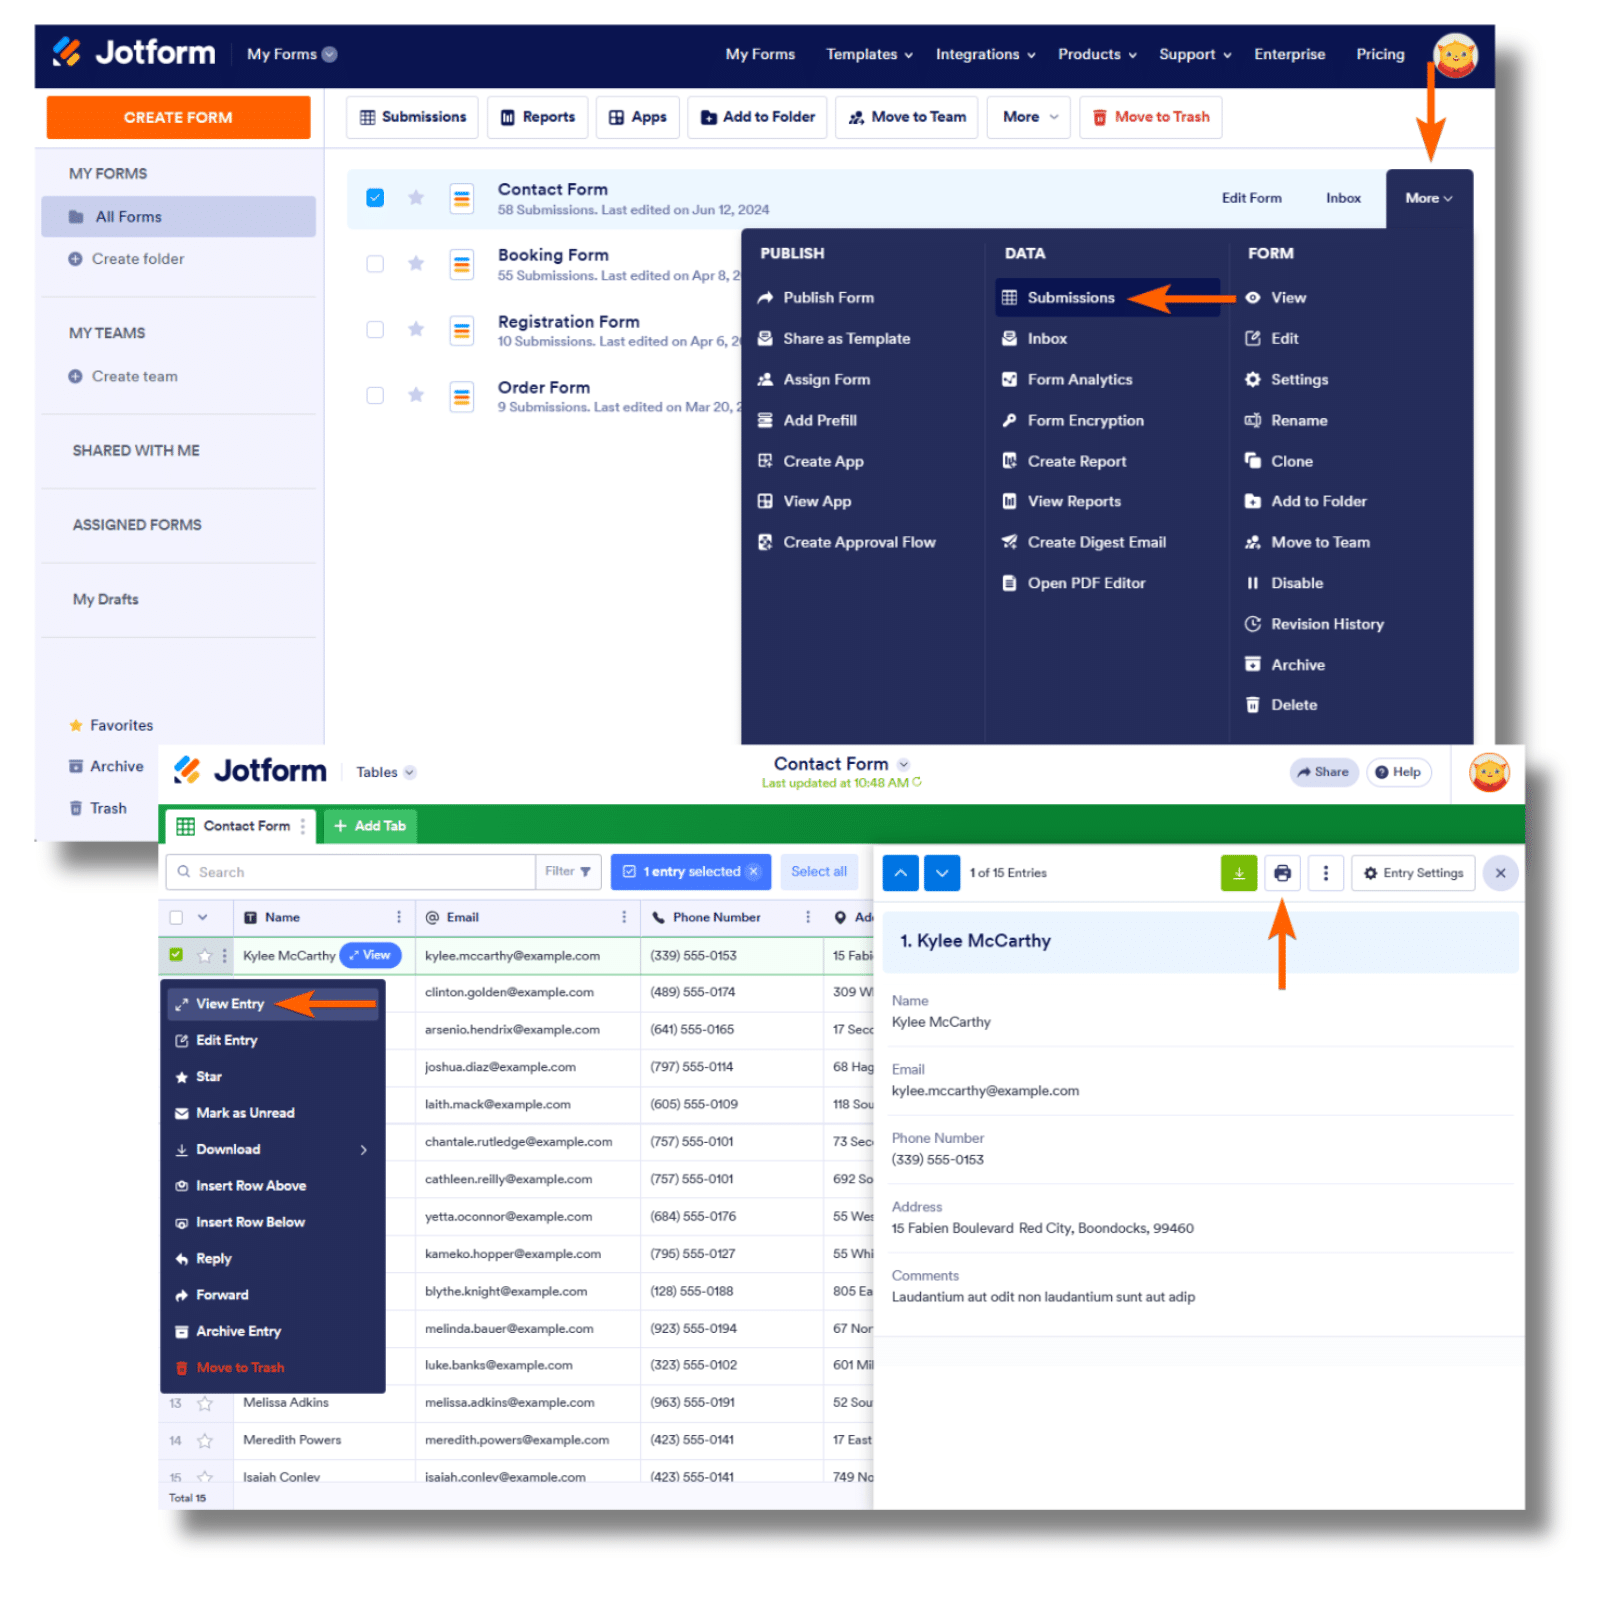Open the Contact Form tab three-dot menu
This screenshot has width=1620, height=1620.
(303, 826)
